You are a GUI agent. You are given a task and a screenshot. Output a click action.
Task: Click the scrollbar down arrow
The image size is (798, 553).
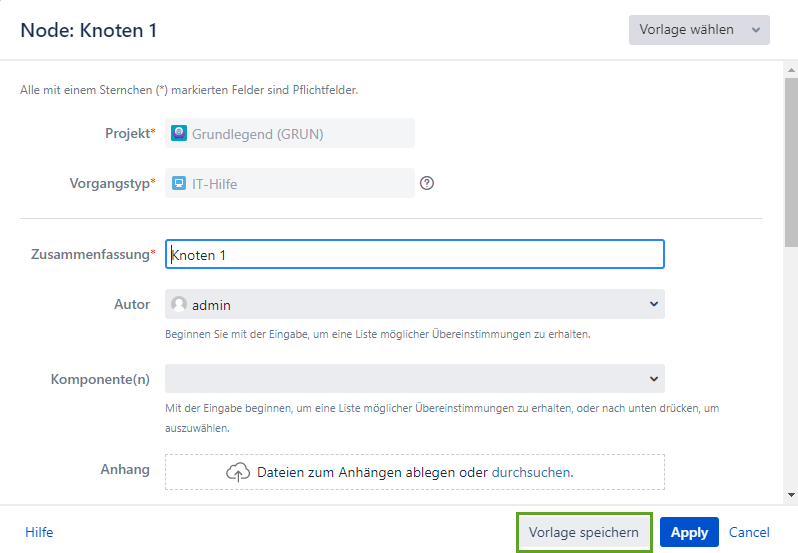pos(791,494)
